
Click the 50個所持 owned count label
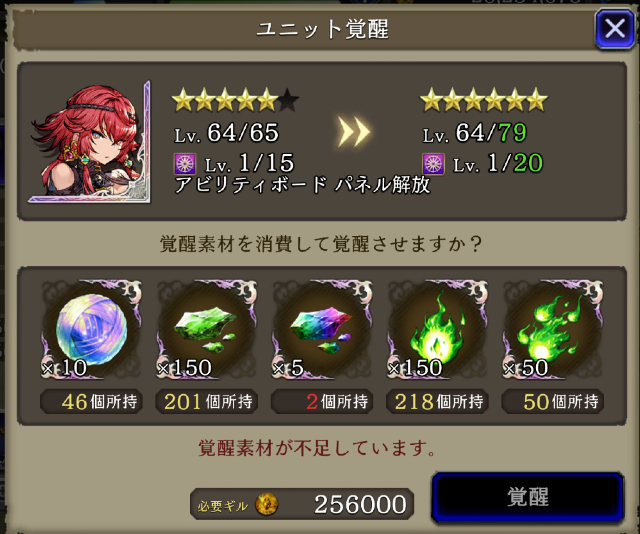pos(553,401)
